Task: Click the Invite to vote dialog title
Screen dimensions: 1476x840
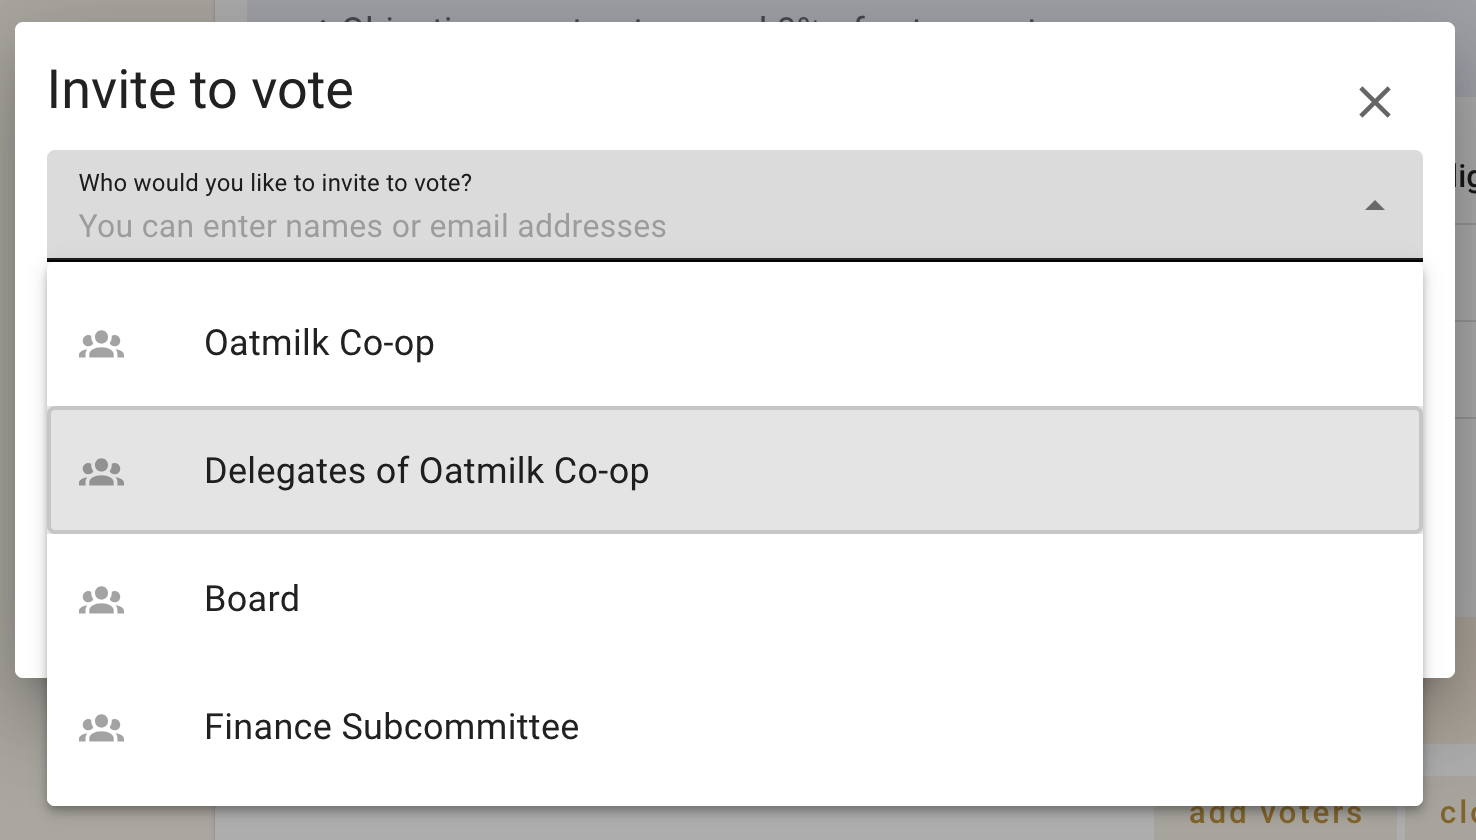Action: tap(201, 90)
